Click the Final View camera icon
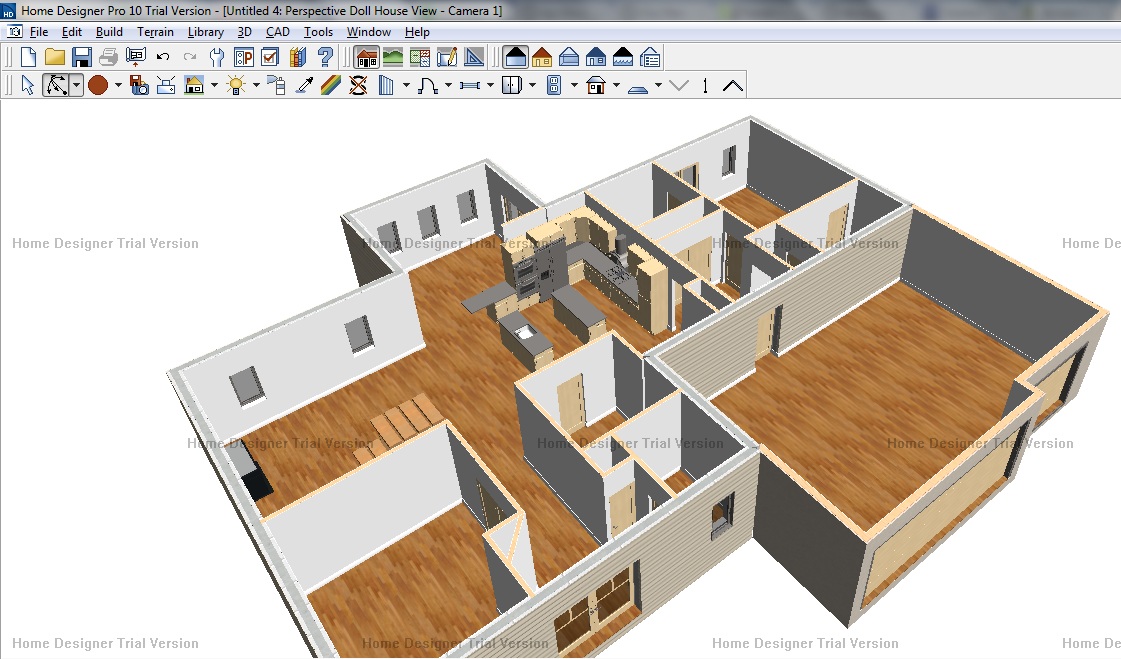 point(139,86)
